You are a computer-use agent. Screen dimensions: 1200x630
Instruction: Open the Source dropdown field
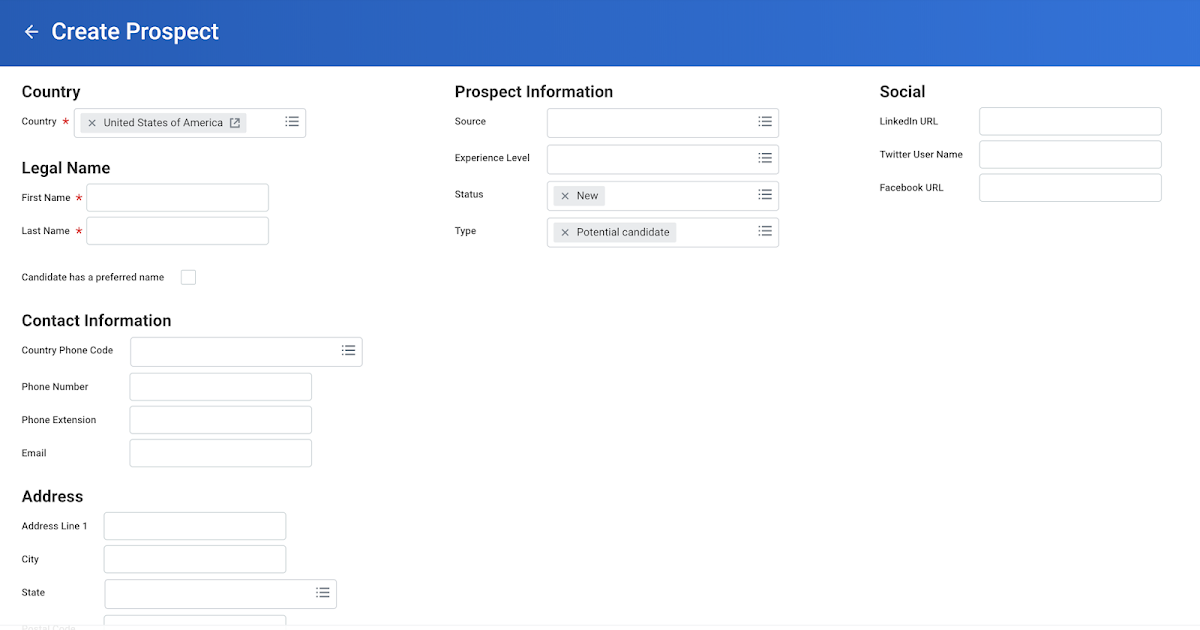coord(650,122)
